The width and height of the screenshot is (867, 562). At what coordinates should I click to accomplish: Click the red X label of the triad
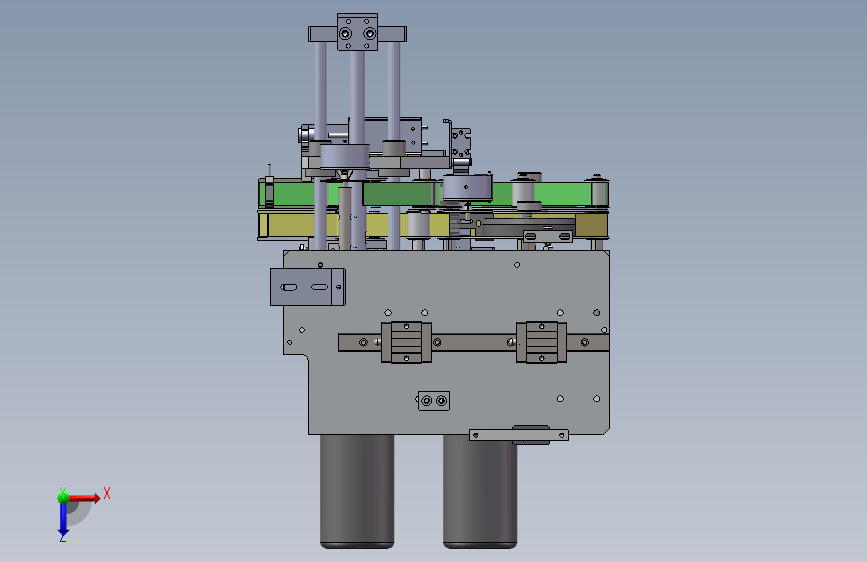click(x=107, y=493)
